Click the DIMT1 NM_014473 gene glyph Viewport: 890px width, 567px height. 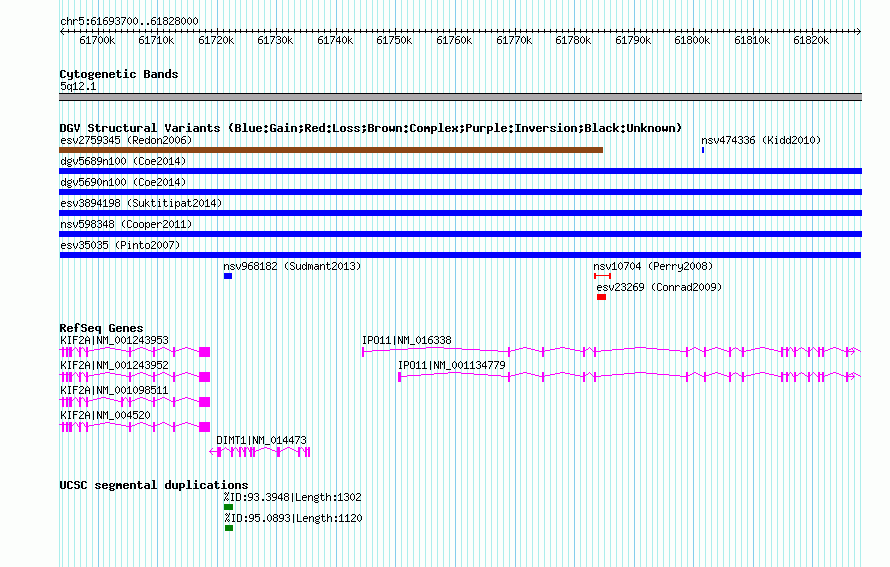(260, 452)
